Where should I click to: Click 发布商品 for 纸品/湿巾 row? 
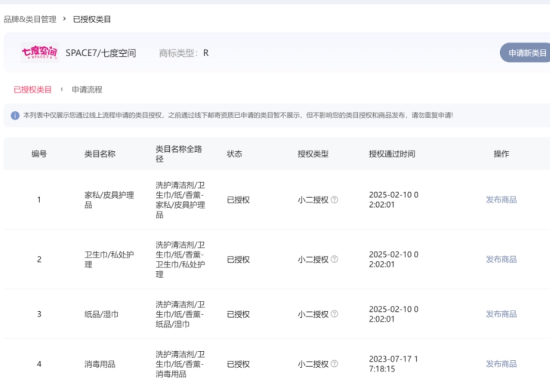[501, 314]
